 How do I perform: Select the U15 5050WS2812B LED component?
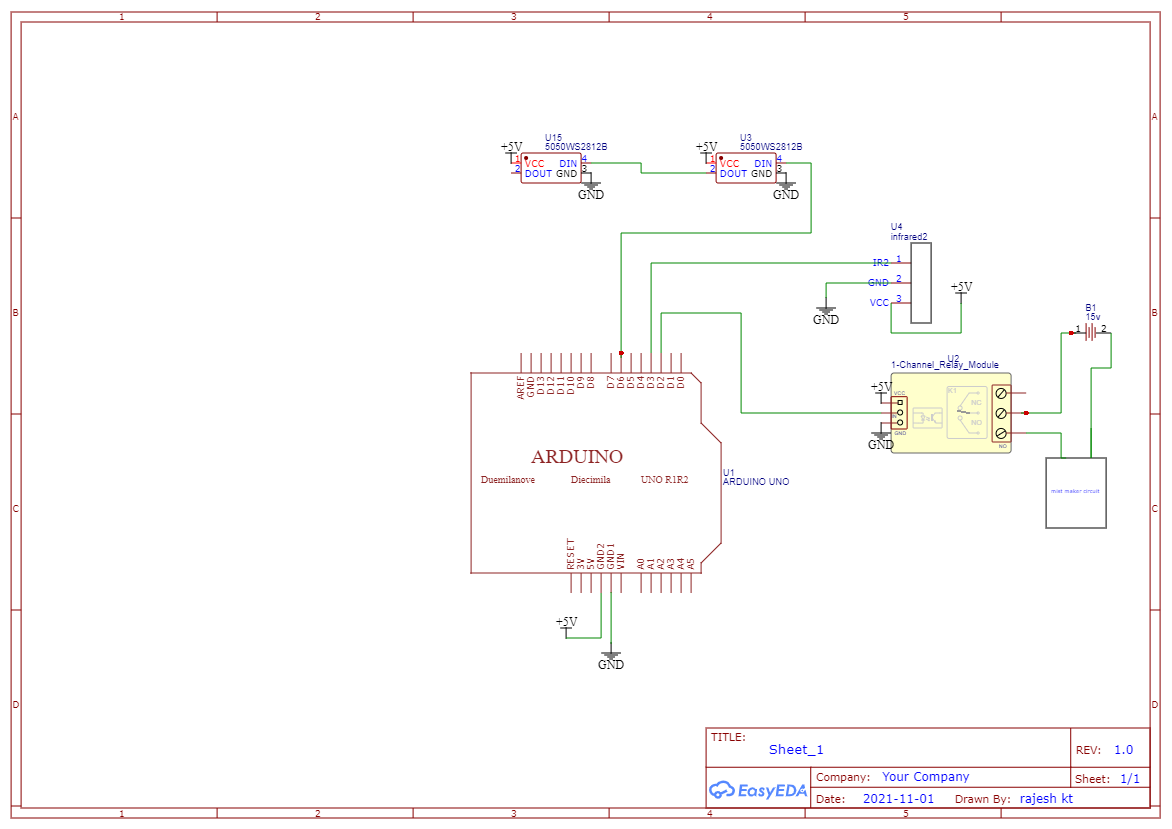pos(551,169)
